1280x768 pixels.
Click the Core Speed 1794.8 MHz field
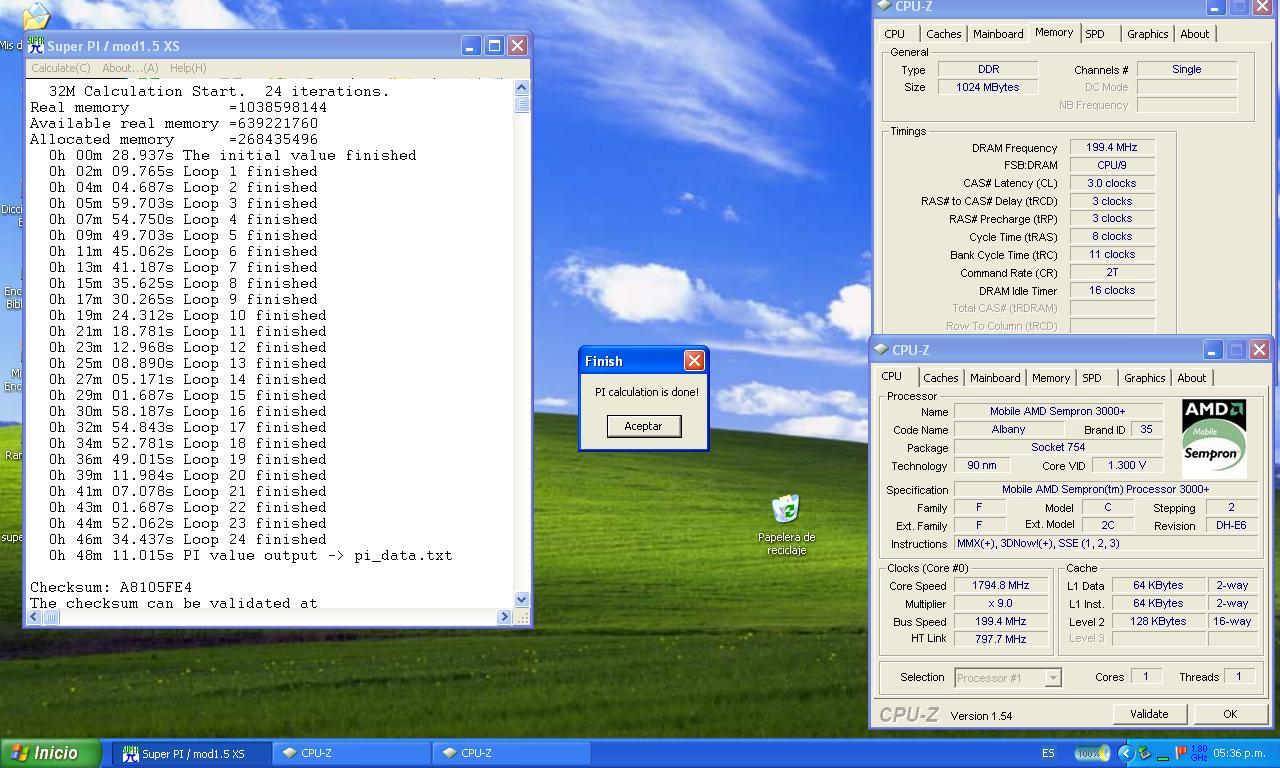coord(1000,586)
